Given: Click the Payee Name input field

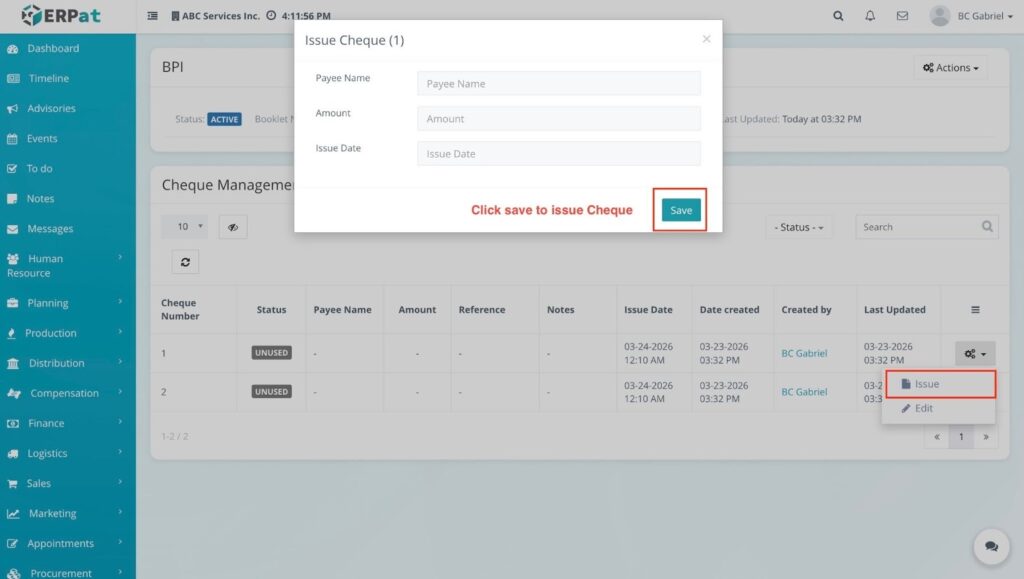Looking at the screenshot, I should (x=558, y=84).
